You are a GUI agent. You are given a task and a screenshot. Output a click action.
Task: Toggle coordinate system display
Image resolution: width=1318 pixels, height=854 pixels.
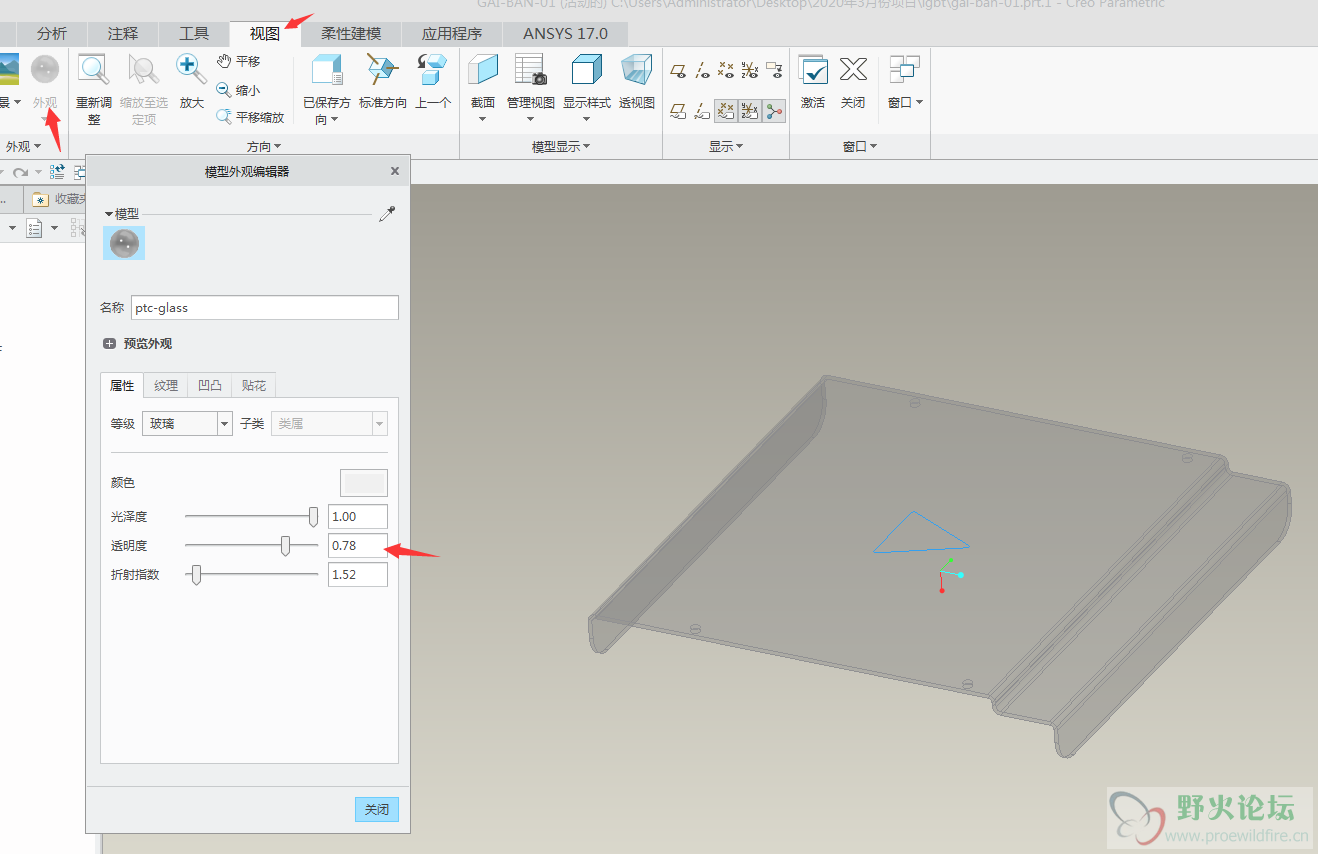(750, 70)
